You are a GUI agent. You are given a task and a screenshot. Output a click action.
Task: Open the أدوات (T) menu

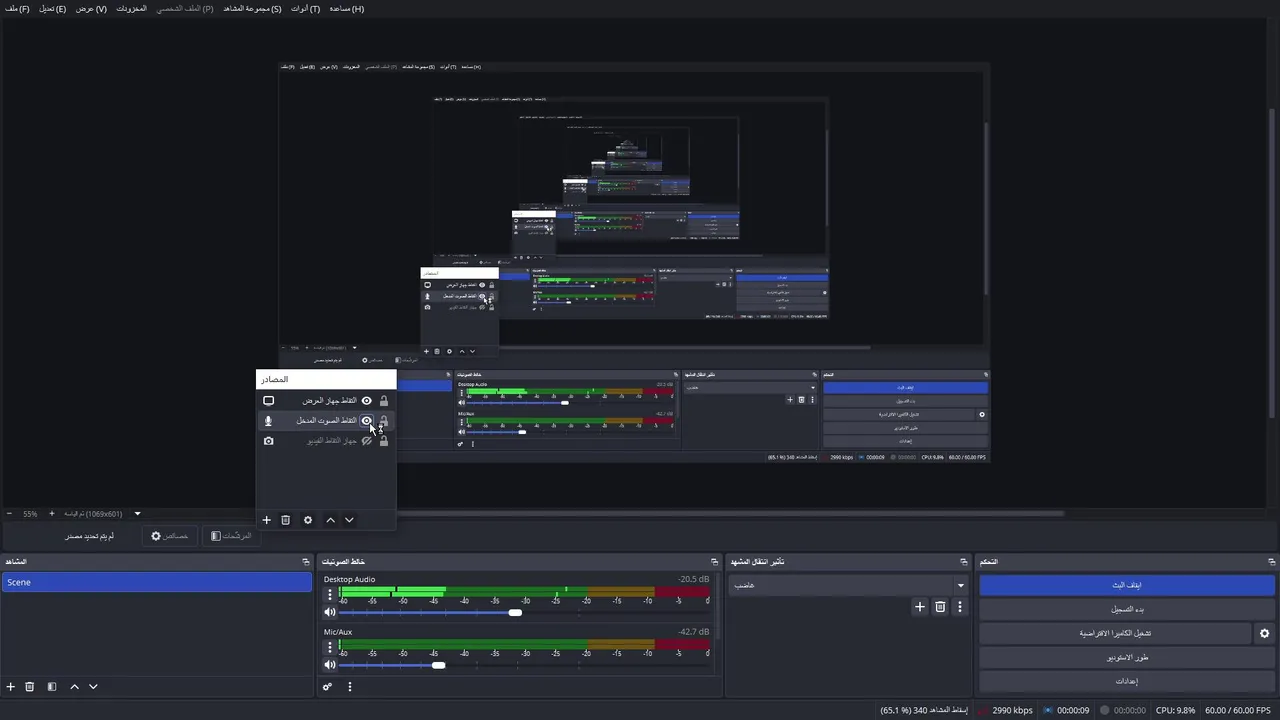[306, 9]
